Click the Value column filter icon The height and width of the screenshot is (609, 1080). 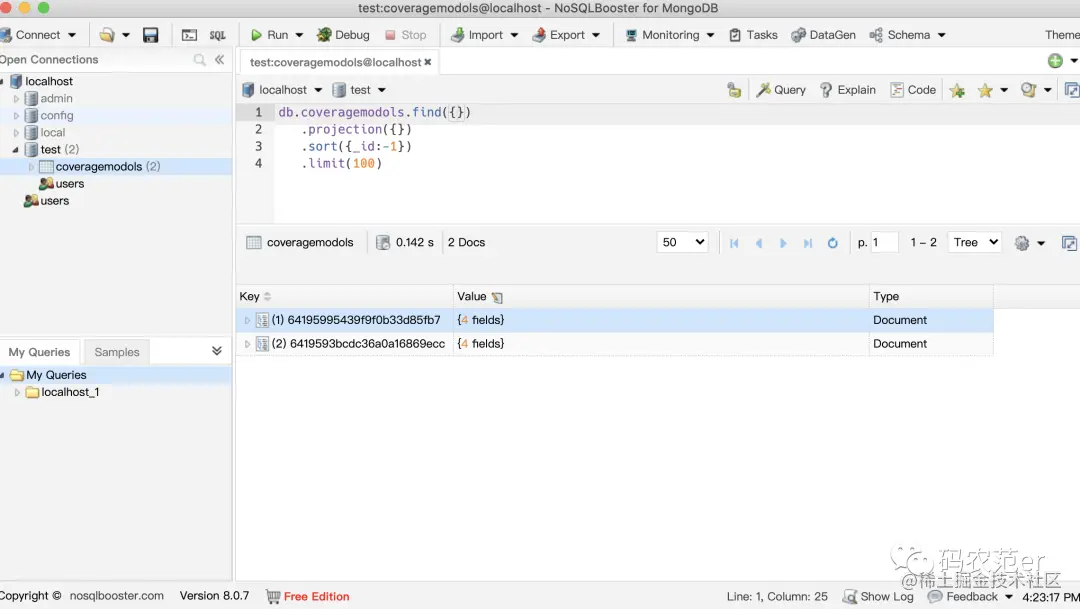coord(497,298)
